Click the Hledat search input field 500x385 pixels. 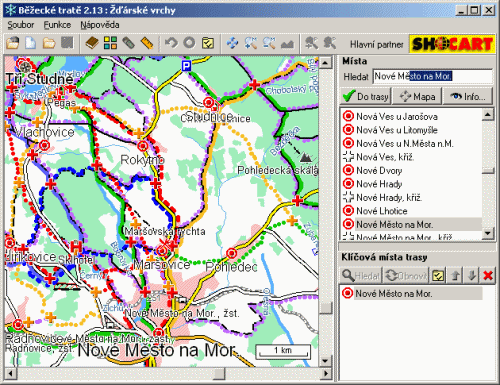click(x=433, y=76)
